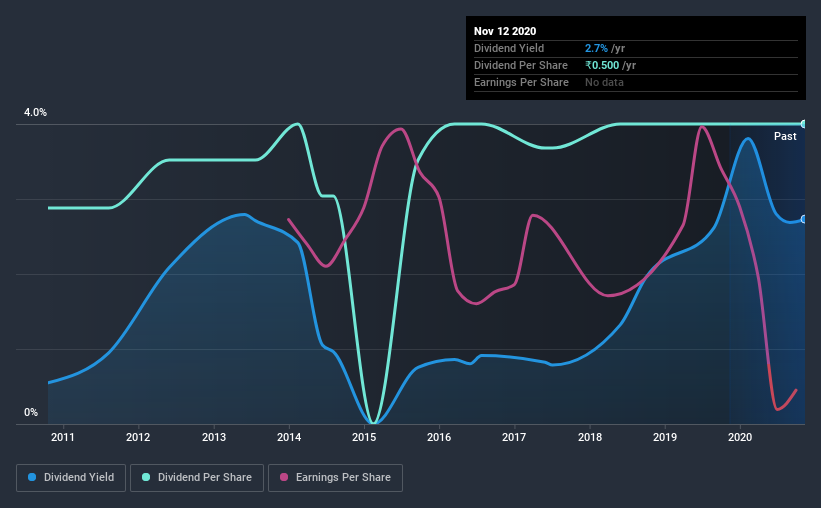The width and height of the screenshot is (821, 508).
Task: Click the Dividend Yield endpoint marker
Action: point(803,219)
